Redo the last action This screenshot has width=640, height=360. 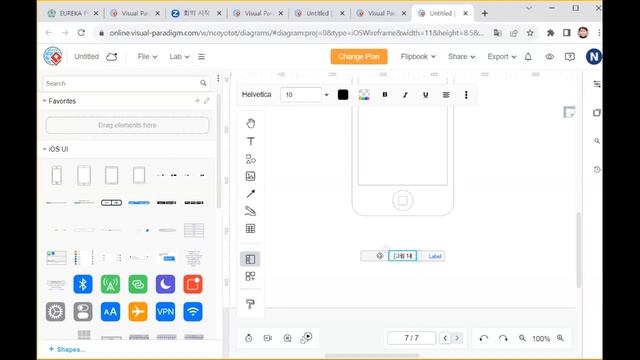pos(503,338)
